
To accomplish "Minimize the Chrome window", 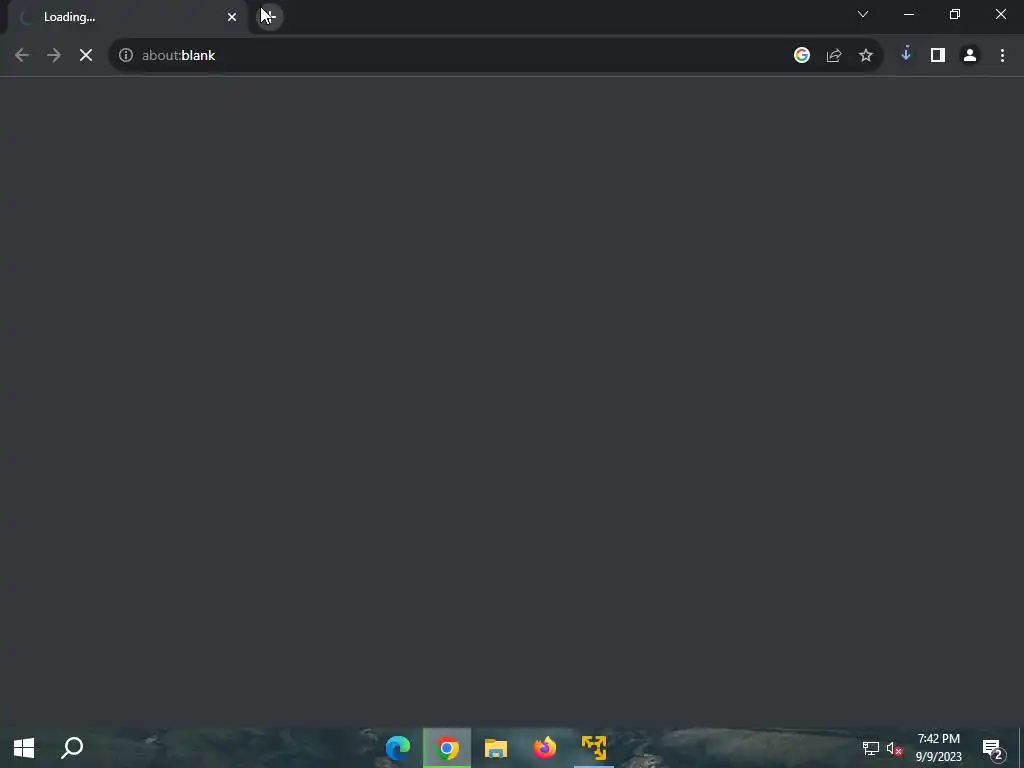I will (908, 14).
